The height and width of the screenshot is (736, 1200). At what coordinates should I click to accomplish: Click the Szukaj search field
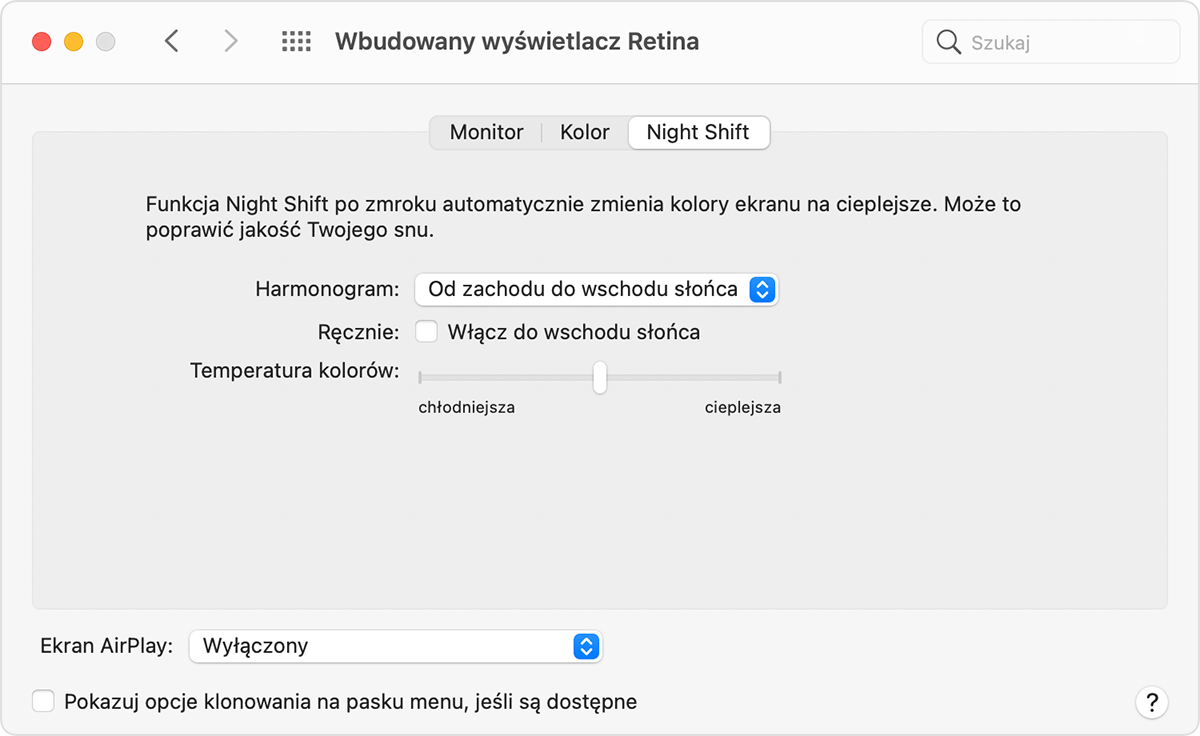[x=1051, y=42]
